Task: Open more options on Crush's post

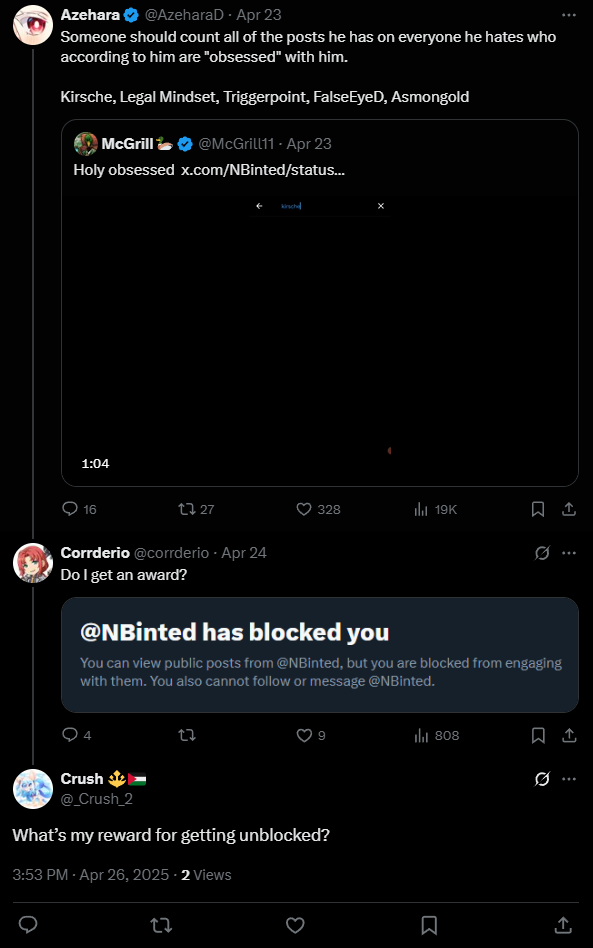Action: pyautogui.click(x=569, y=779)
